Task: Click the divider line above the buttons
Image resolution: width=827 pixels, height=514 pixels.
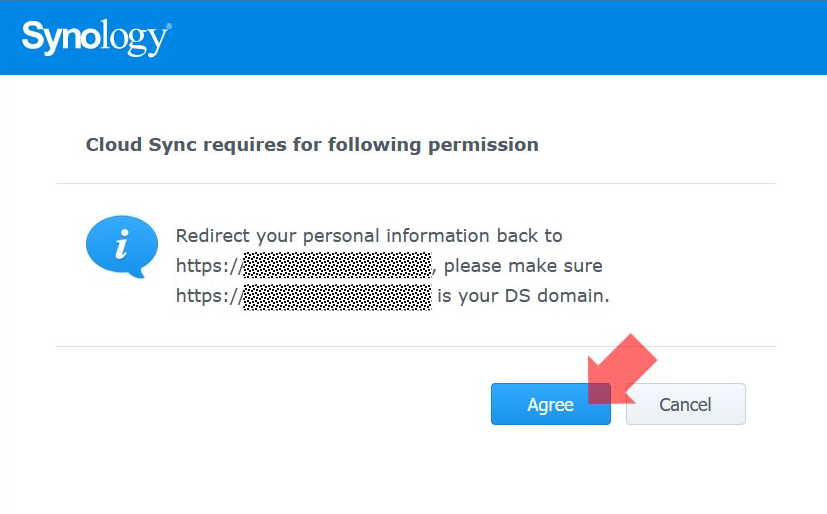Action: pos(415,347)
